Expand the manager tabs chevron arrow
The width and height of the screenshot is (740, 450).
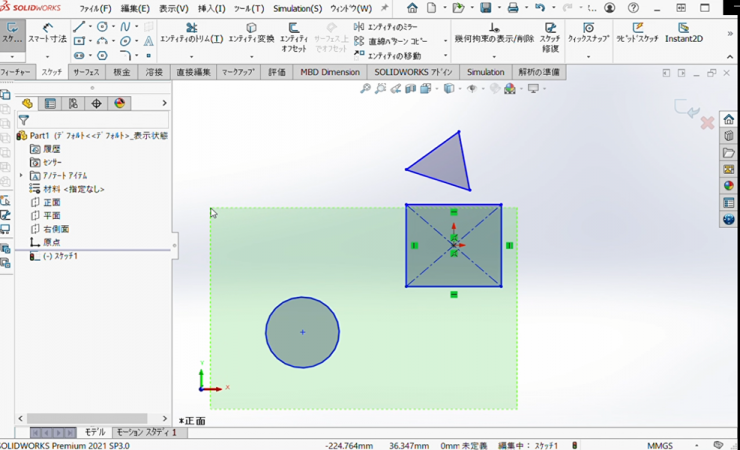tap(164, 103)
